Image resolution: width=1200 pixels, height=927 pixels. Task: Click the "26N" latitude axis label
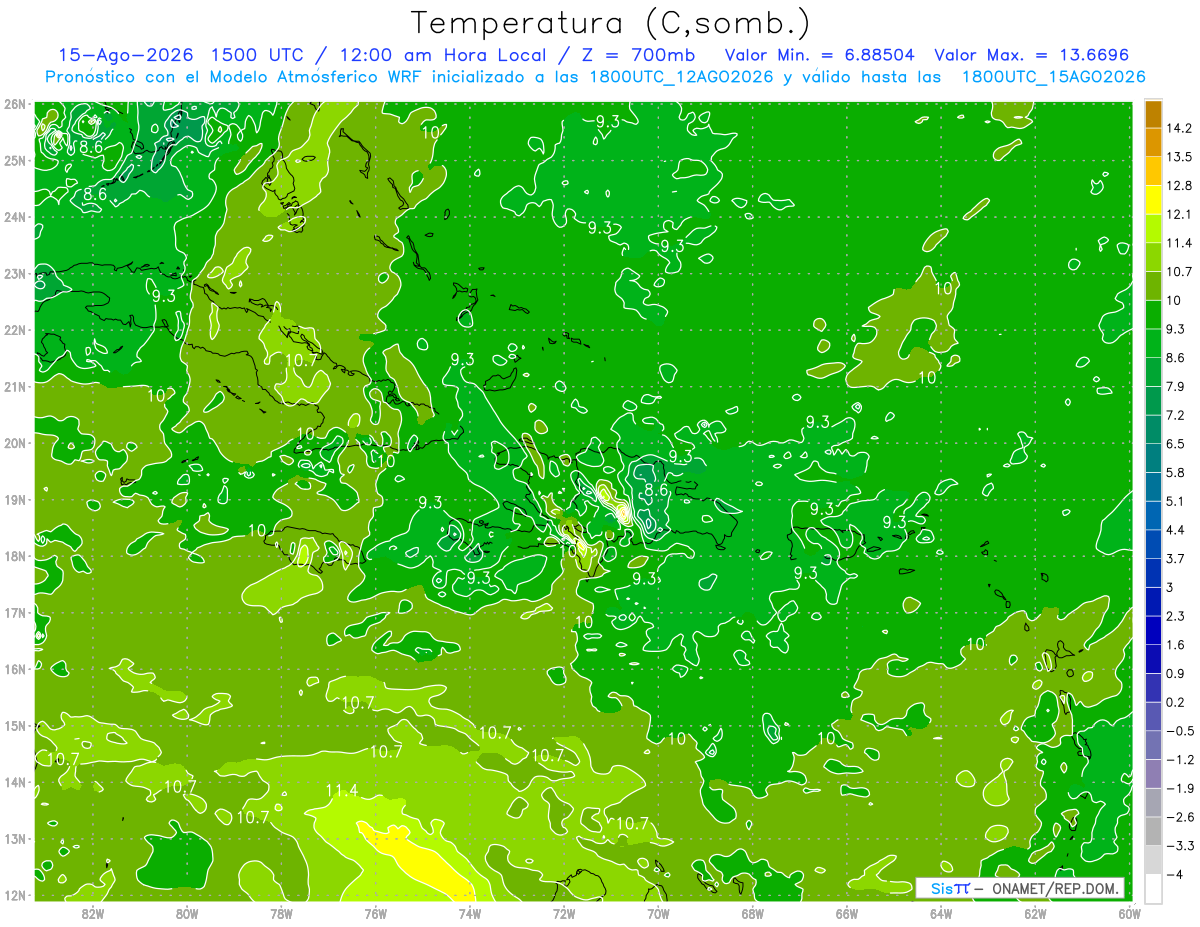click(x=14, y=104)
